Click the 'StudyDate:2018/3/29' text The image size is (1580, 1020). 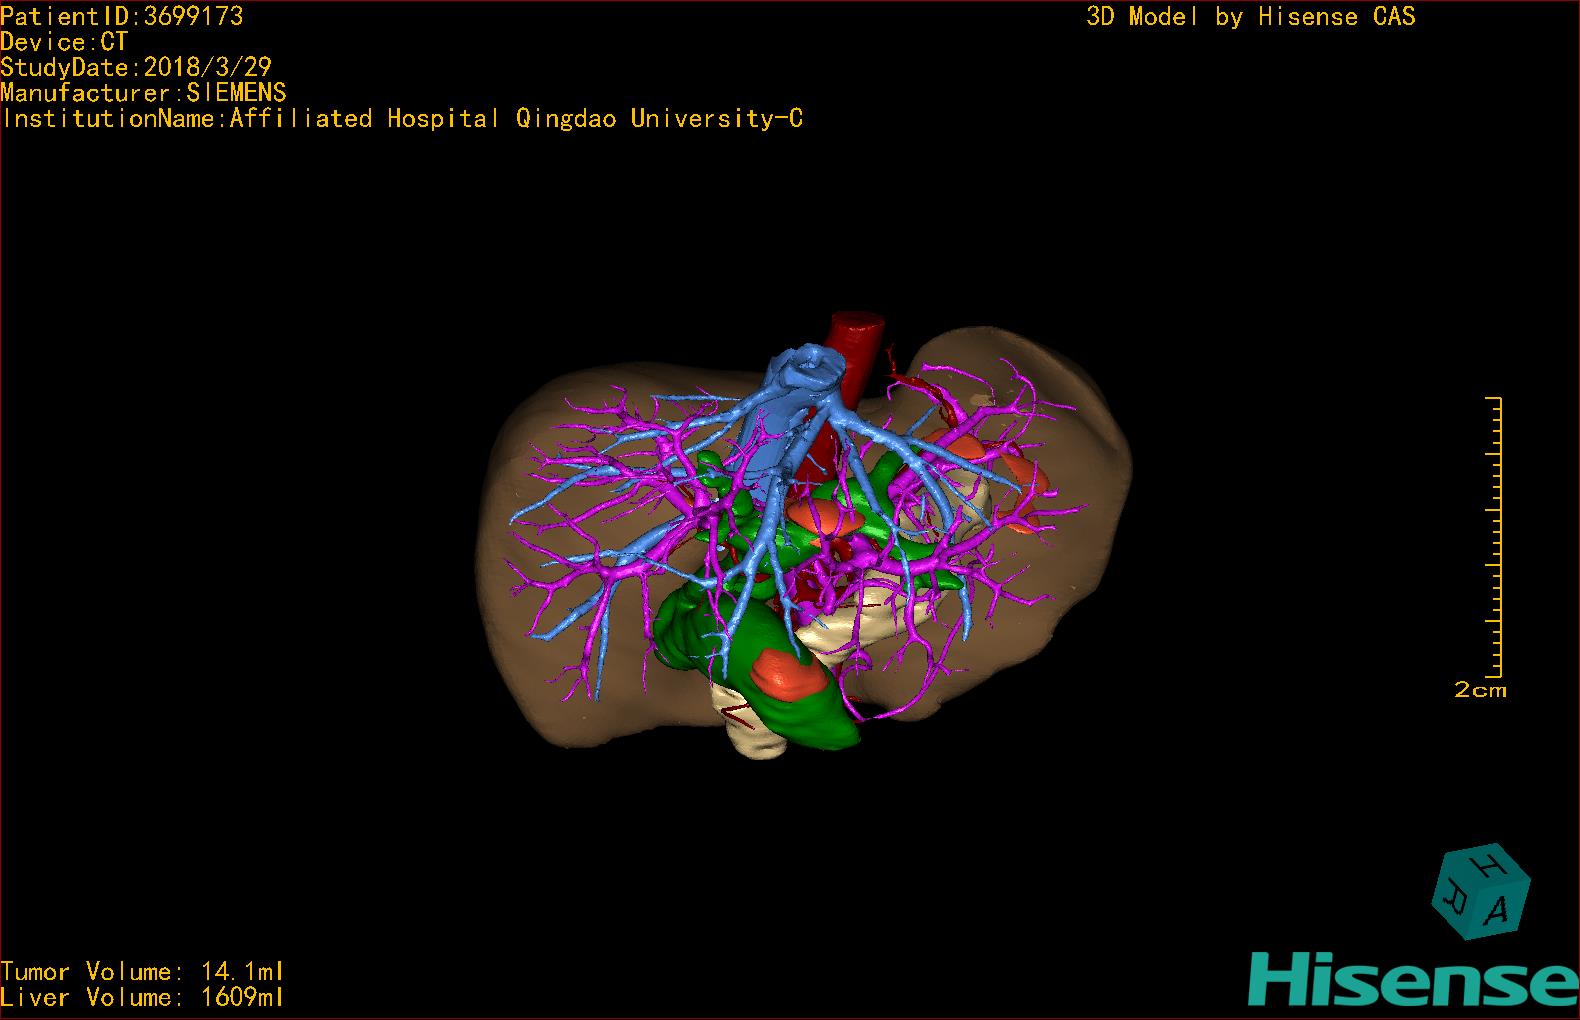[x=136, y=67]
